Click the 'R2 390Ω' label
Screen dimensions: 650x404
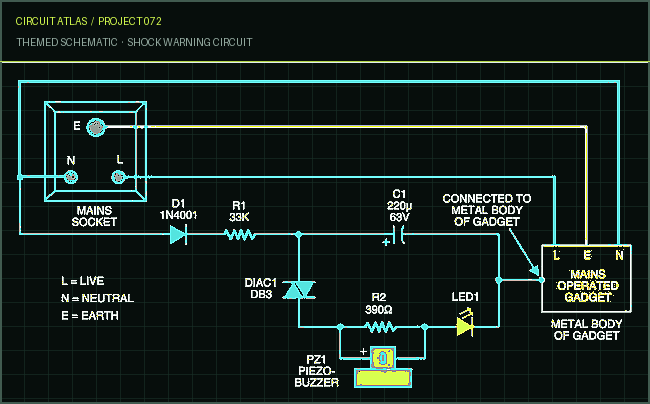point(379,303)
